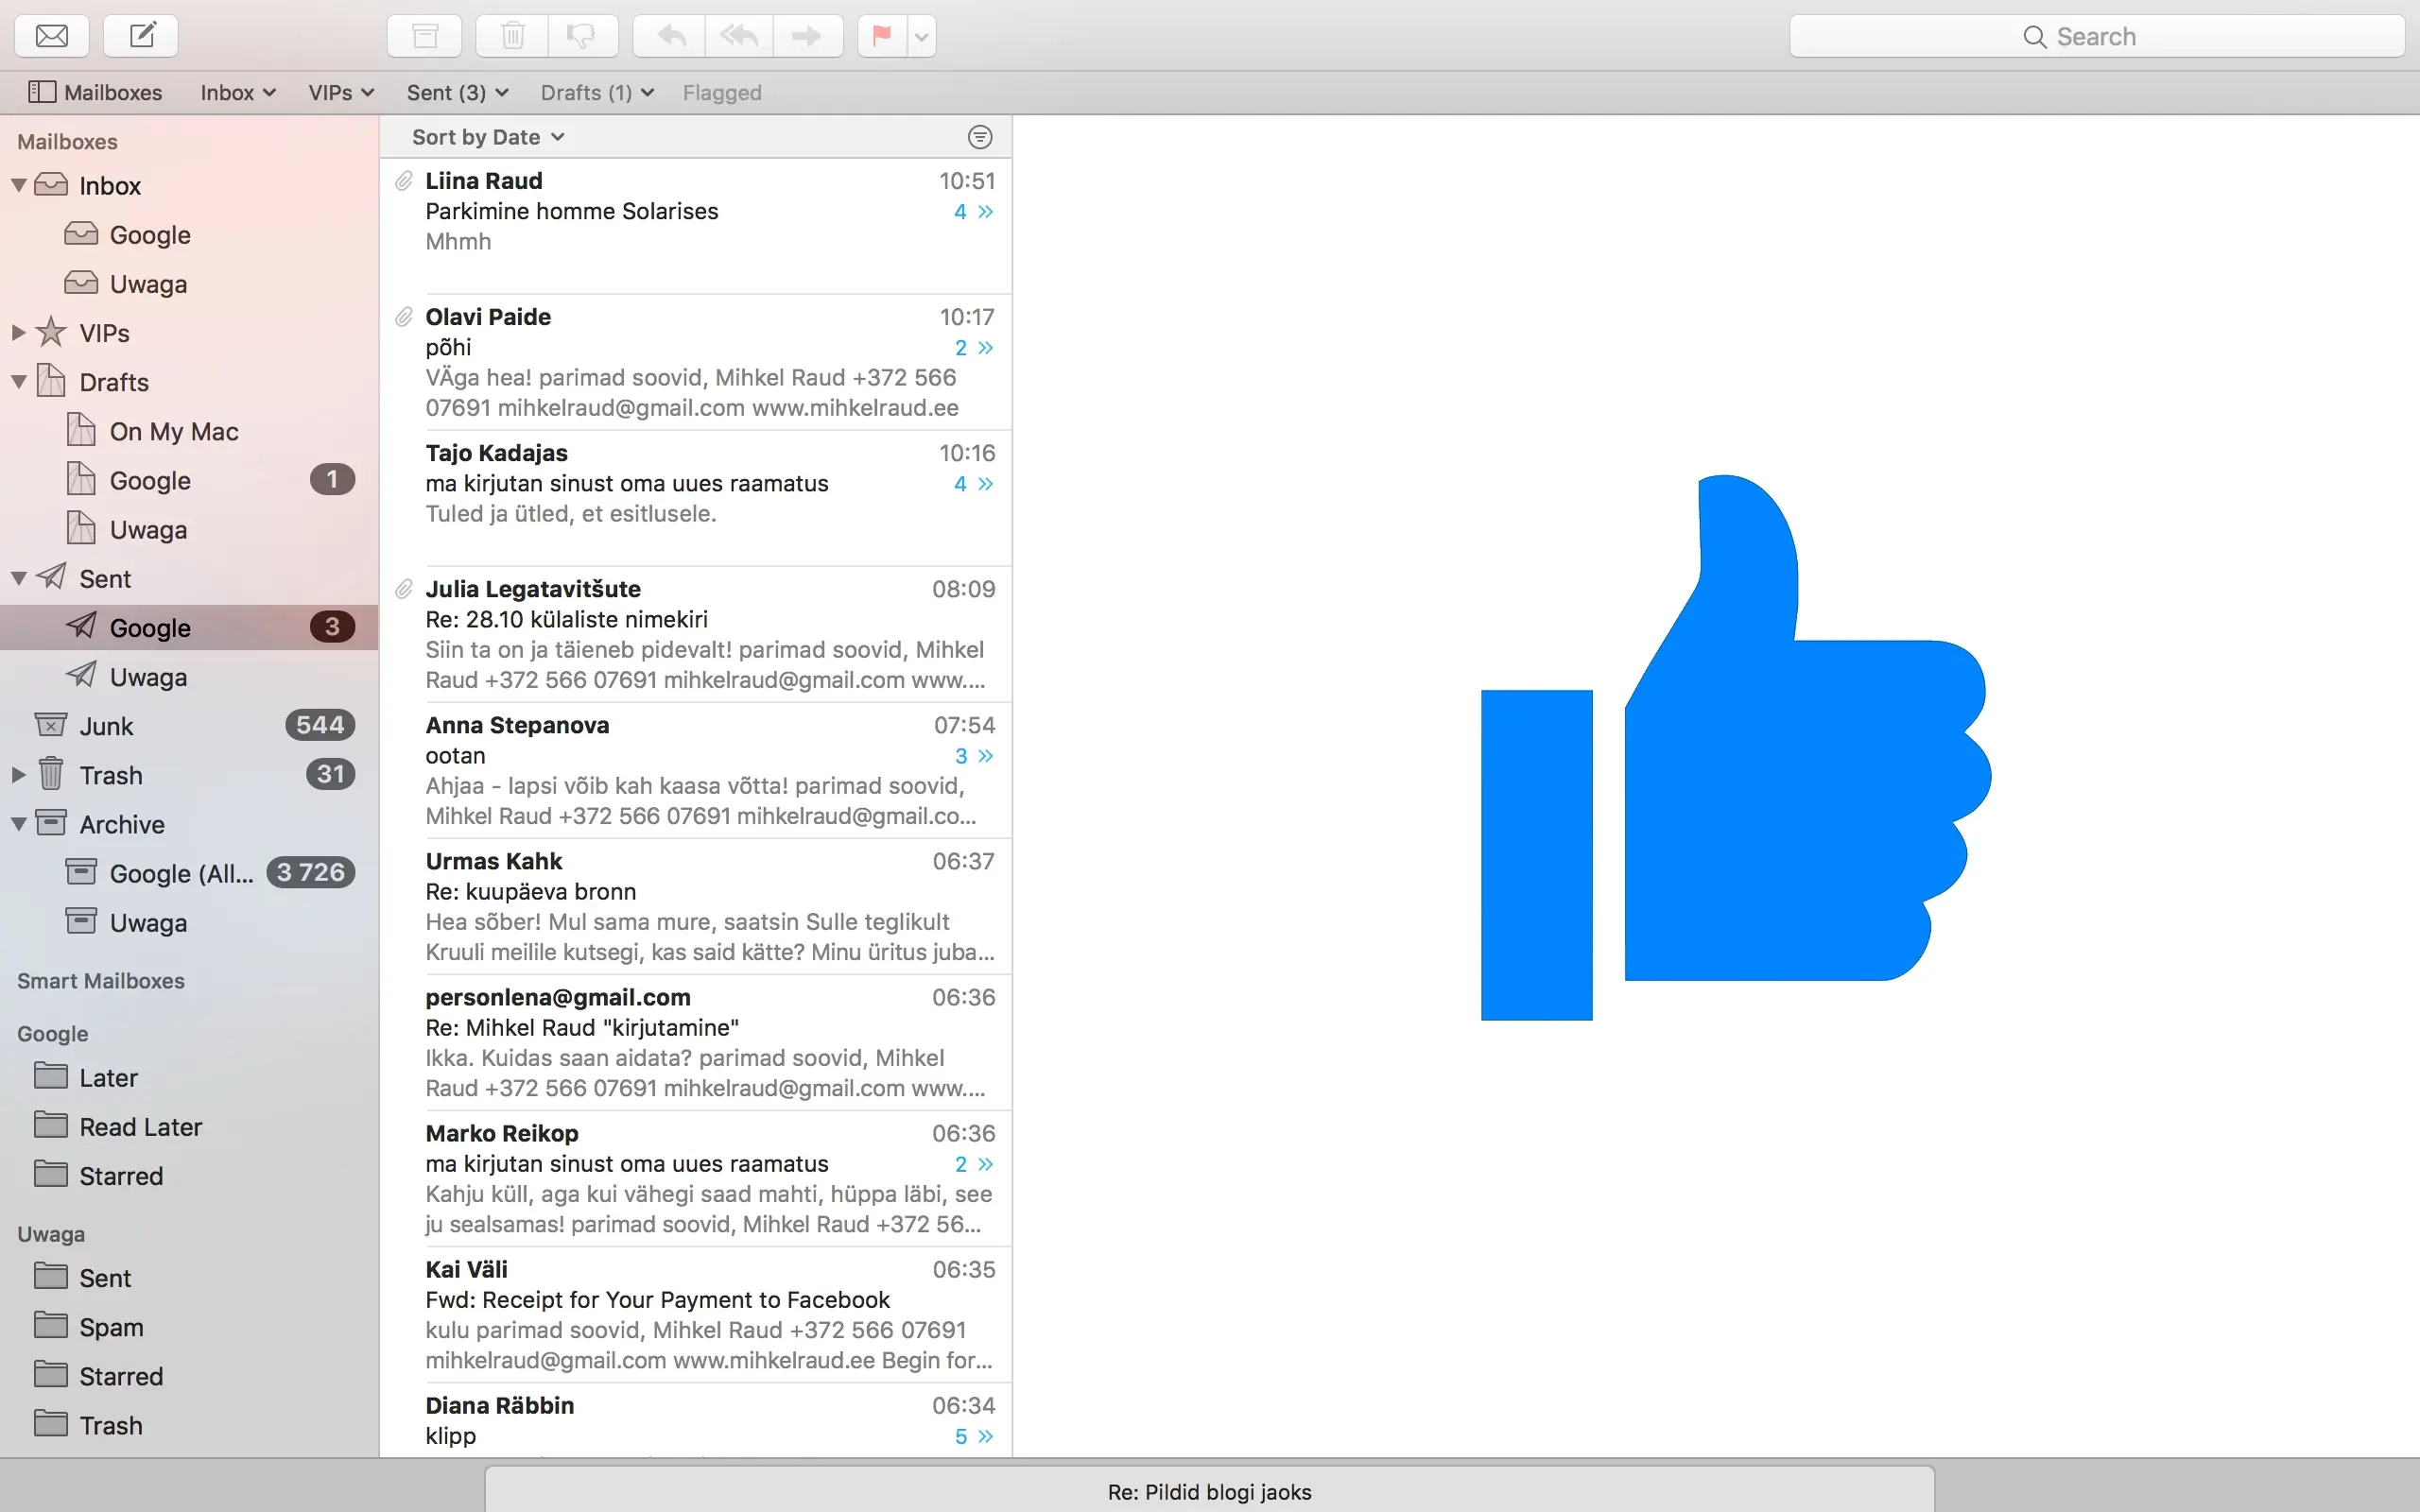Image resolution: width=2420 pixels, height=1512 pixels.
Task: Open Marko Reikop's email
Action: pos(696,1178)
